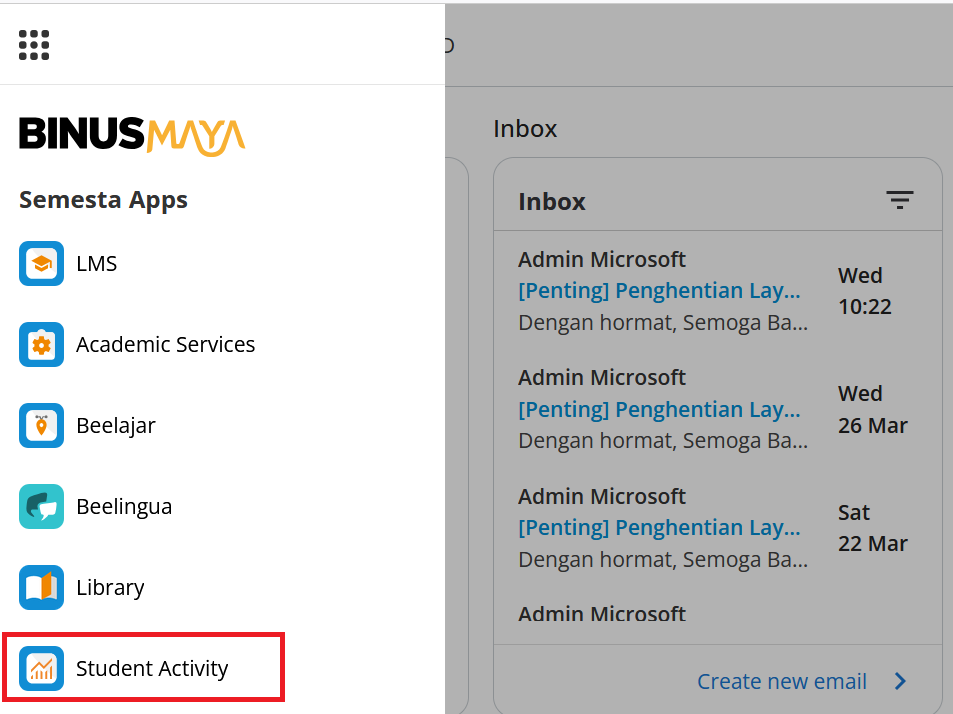Open the Student Activity chart icon
The image size is (953, 714).
[x=41, y=668]
